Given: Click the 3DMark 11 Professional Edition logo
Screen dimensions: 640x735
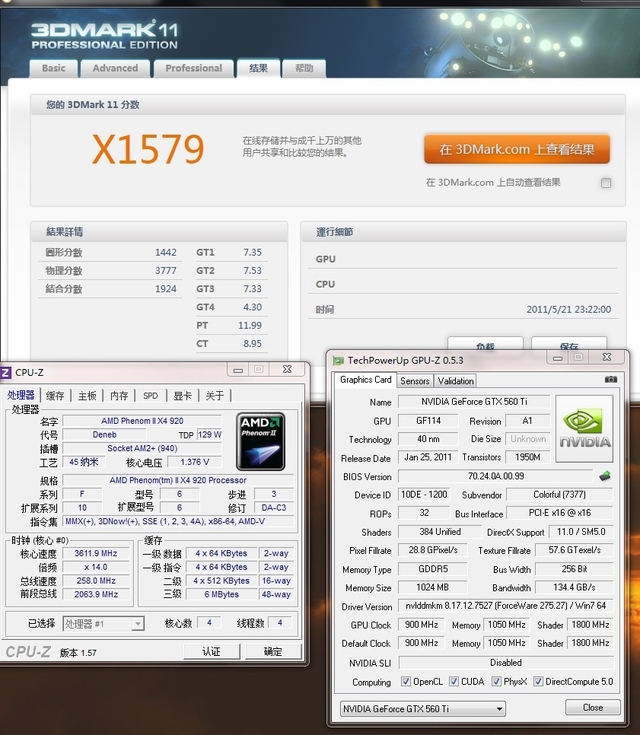Looking at the screenshot, I should coord(104,35).
